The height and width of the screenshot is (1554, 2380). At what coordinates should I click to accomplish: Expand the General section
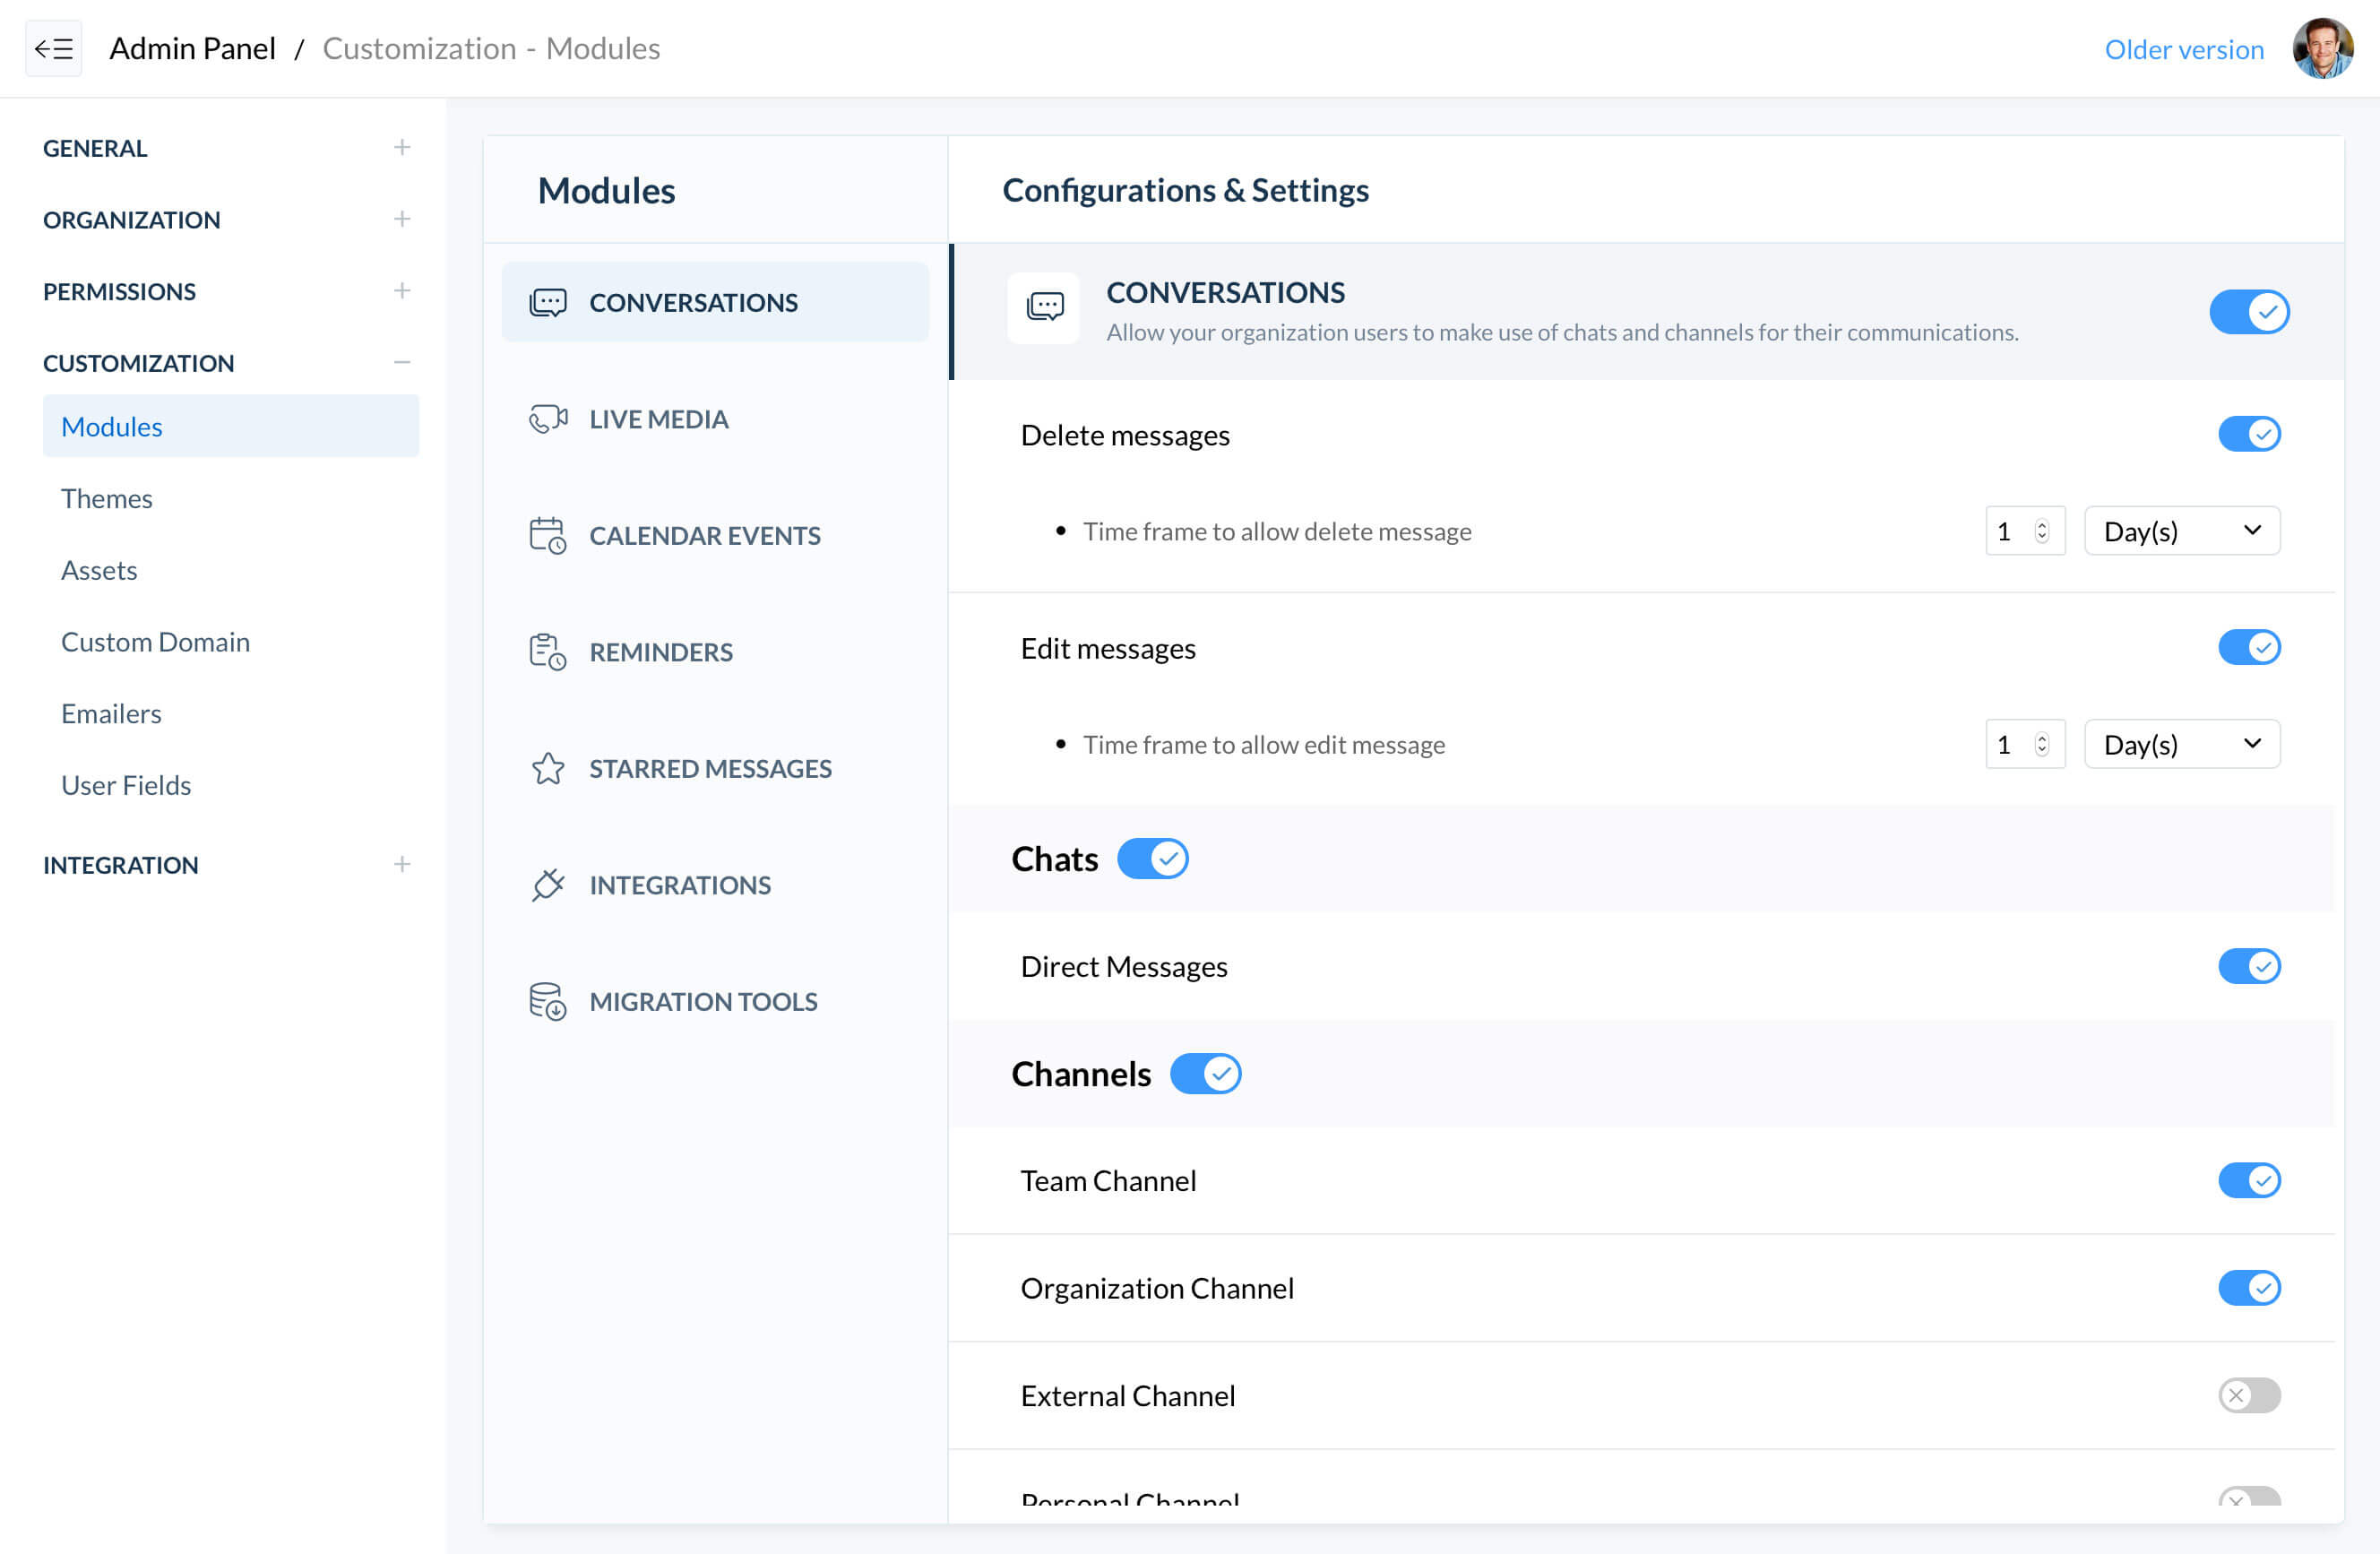click(402, 146)
